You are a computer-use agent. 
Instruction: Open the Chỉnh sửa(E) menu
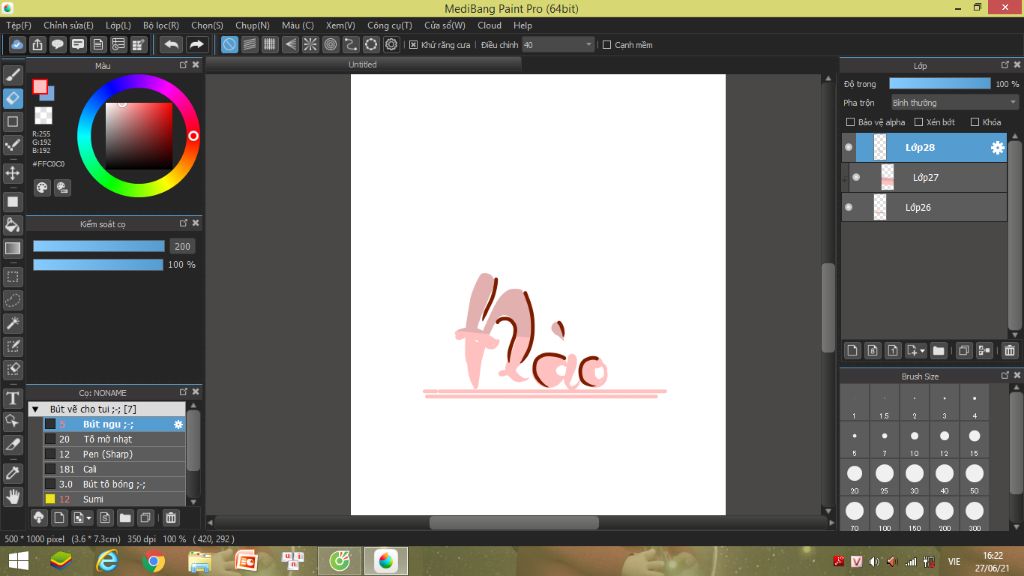[69, 25]
